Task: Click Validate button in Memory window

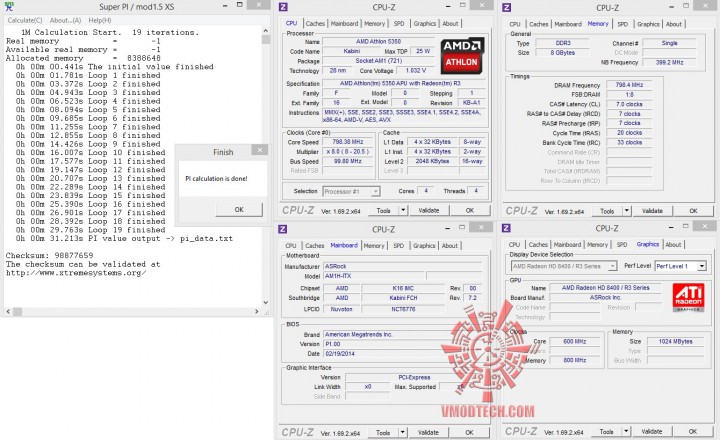Action: click(652, 211)
